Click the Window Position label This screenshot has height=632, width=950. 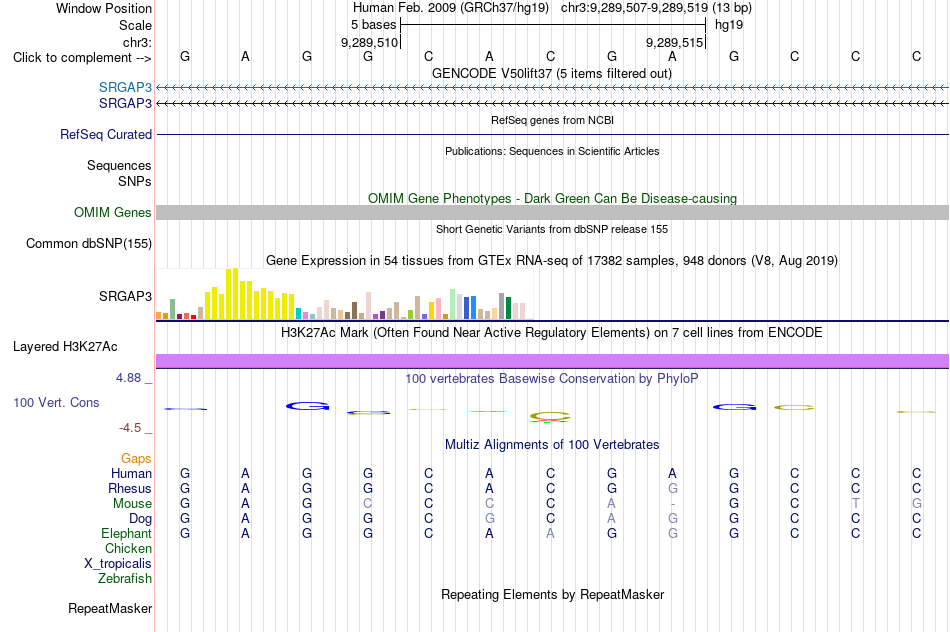[x=104, y=8]
